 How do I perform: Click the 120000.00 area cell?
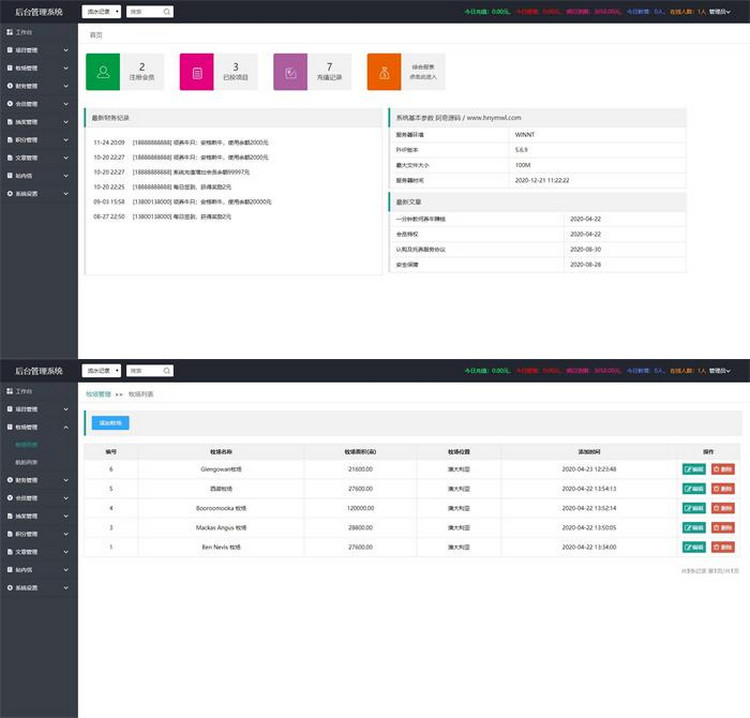point(360,508)
